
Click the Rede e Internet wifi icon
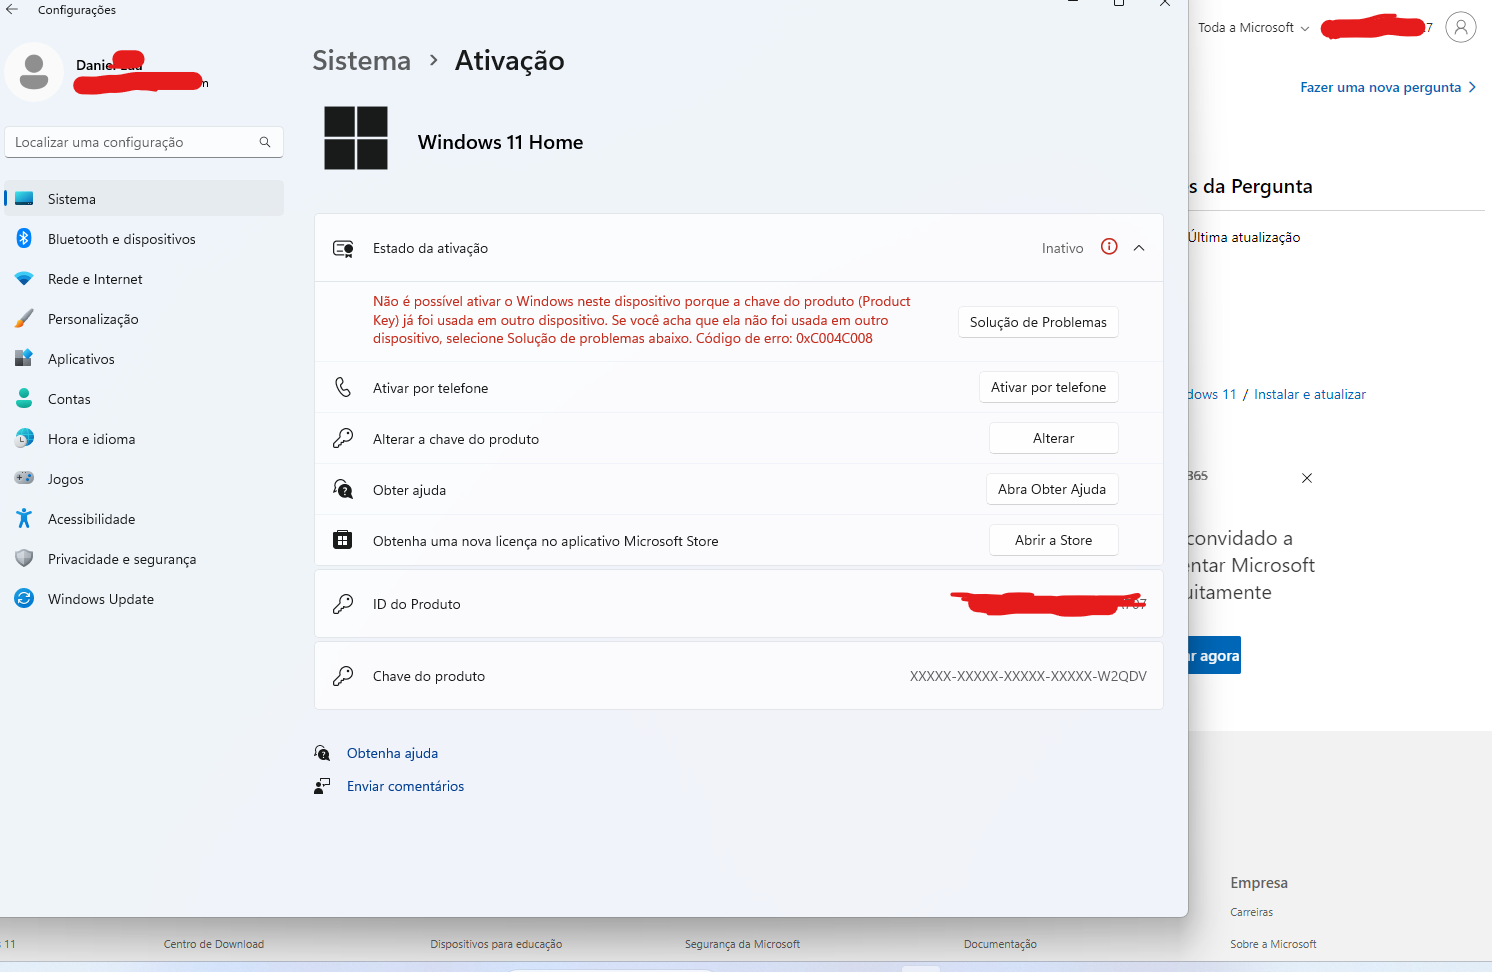[x=24, y=279]
